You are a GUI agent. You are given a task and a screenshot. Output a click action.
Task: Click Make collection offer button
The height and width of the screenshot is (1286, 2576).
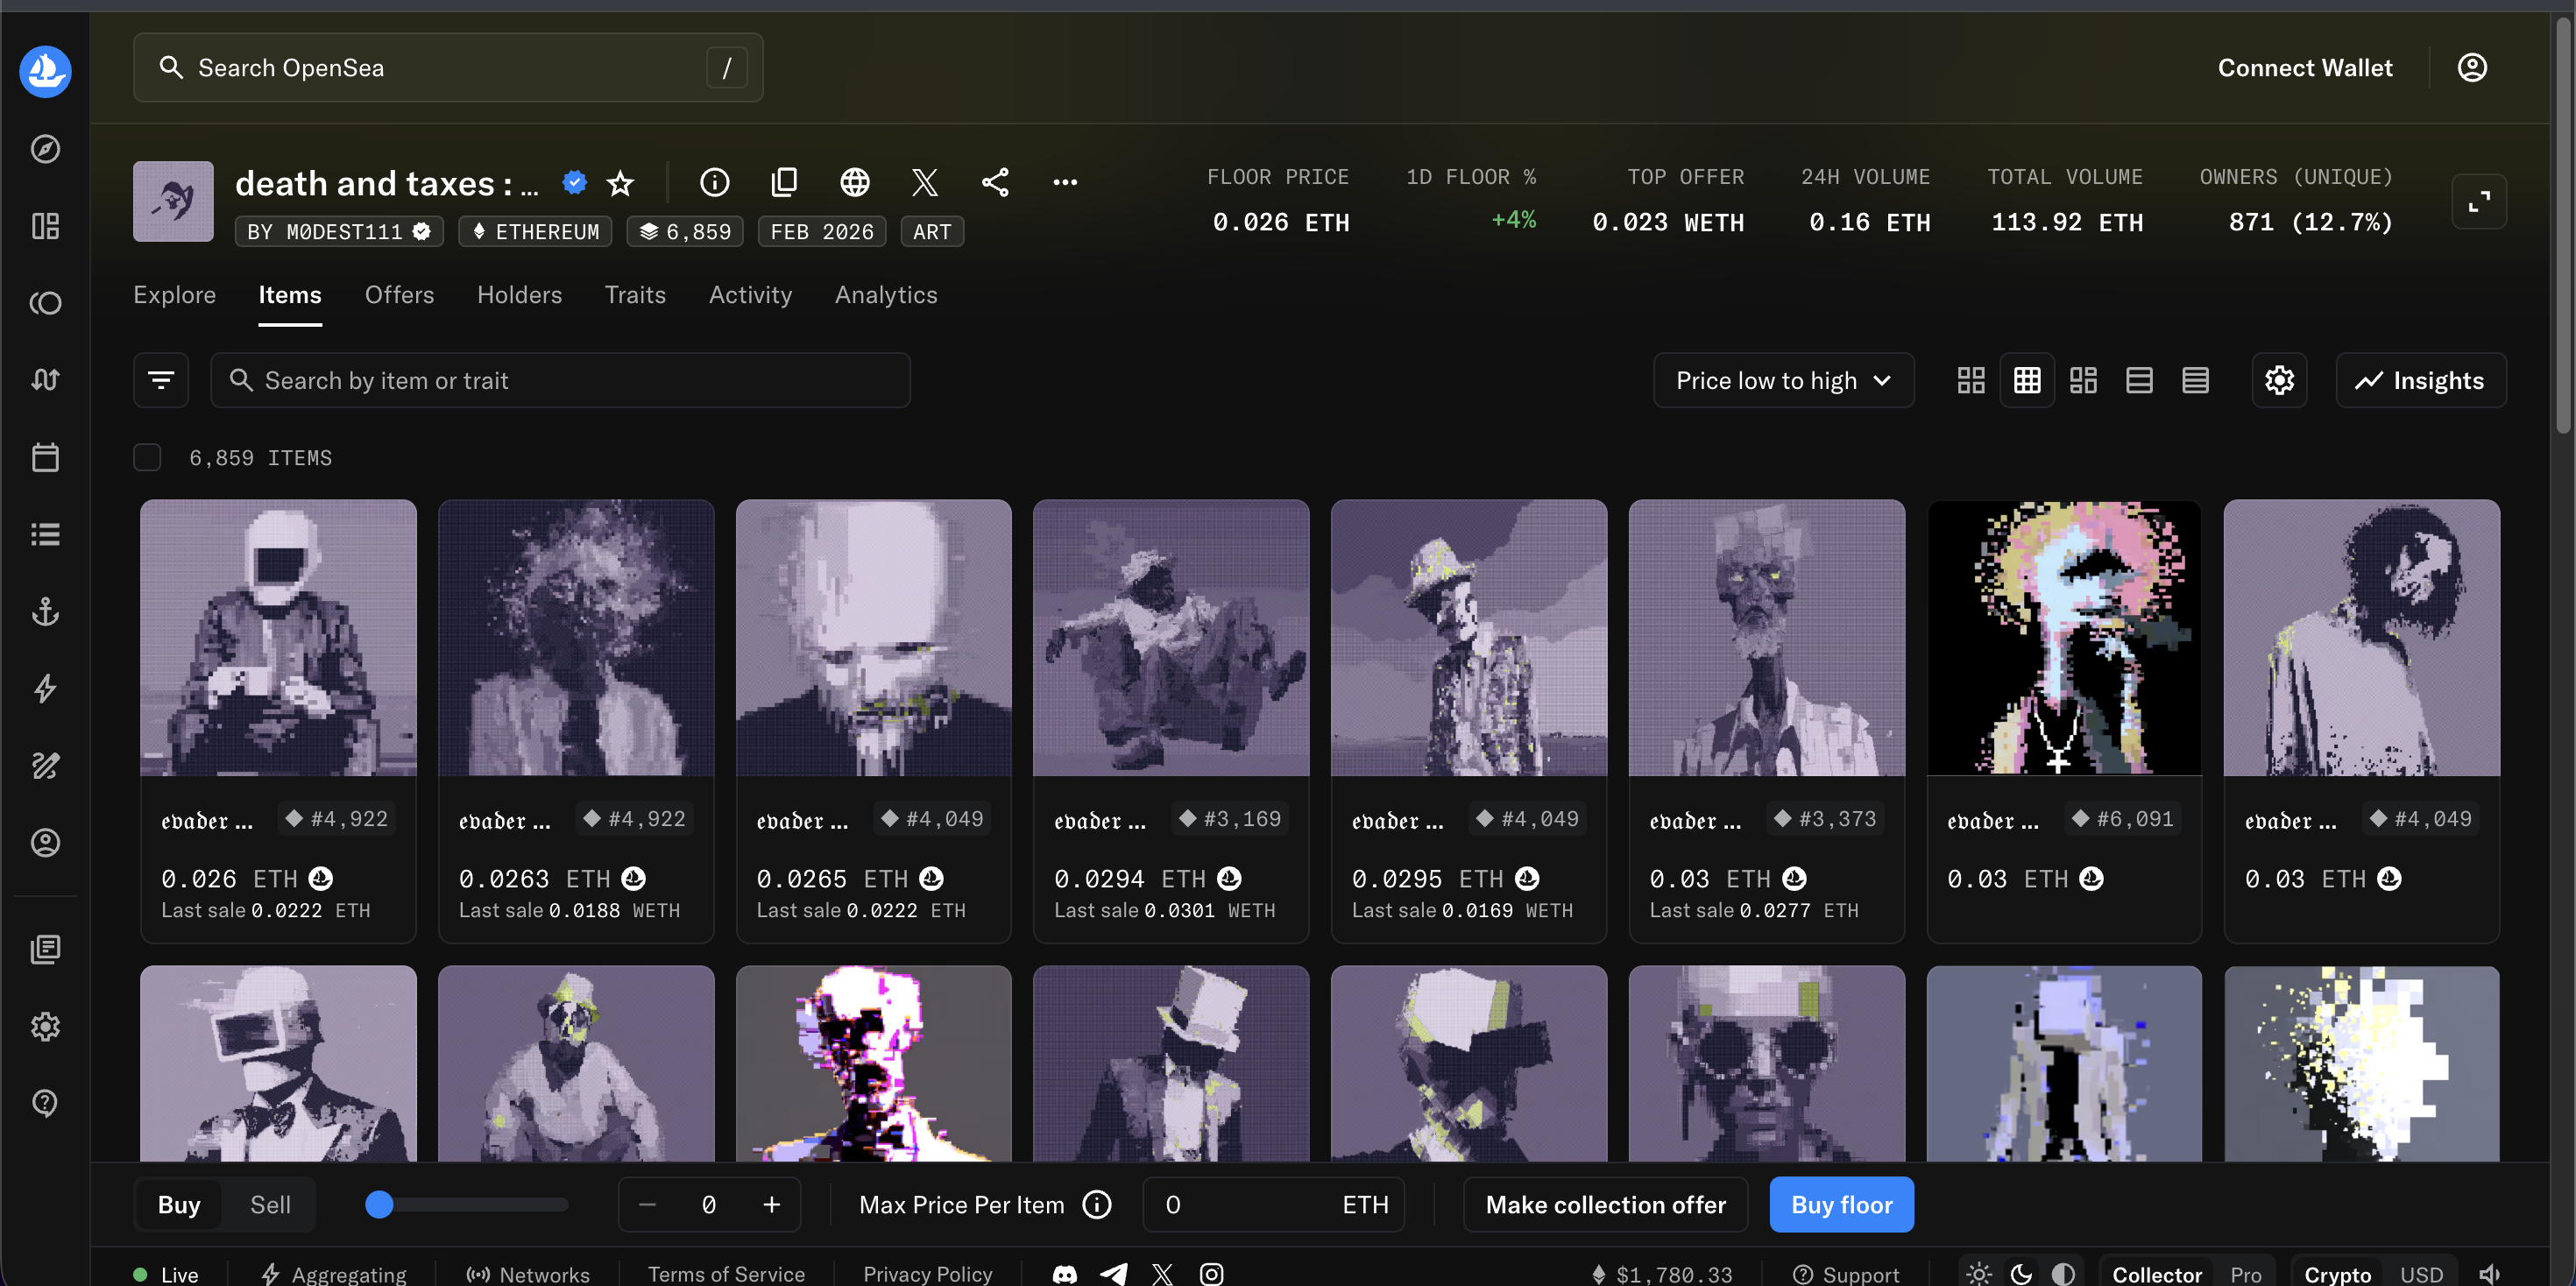click(1605, 1205)
